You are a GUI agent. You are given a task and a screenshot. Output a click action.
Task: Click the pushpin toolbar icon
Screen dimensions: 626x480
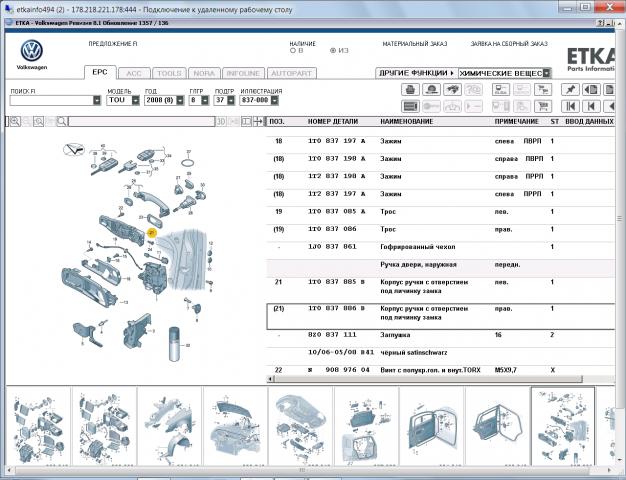pos(570,89)
